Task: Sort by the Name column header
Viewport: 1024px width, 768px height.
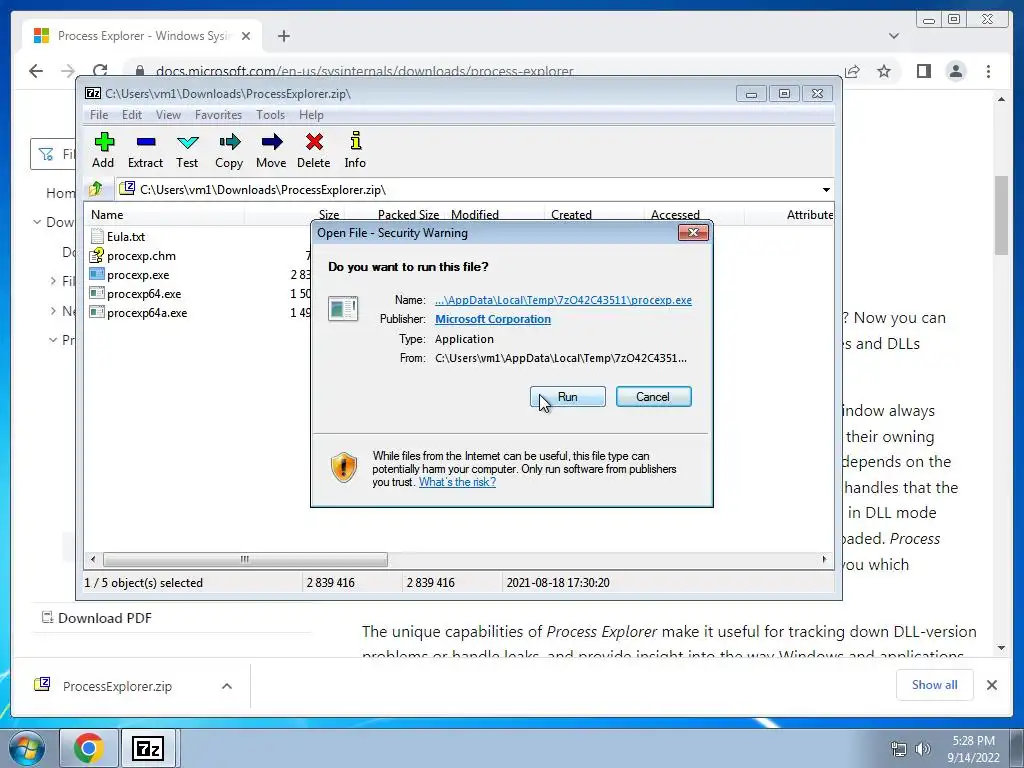Action: click(x=164, y=215)
